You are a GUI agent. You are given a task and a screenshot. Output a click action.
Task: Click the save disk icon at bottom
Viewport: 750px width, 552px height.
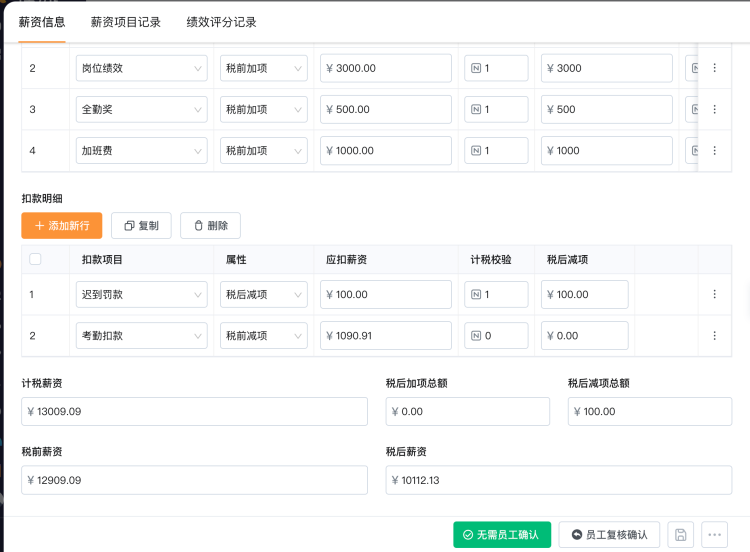click(680, 535)
